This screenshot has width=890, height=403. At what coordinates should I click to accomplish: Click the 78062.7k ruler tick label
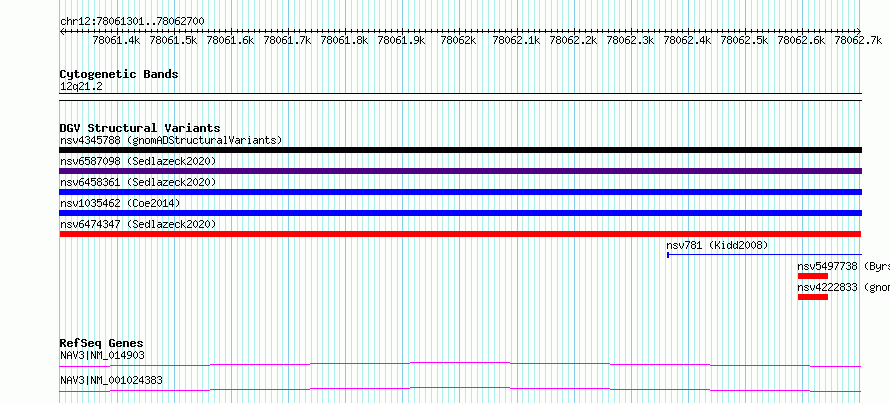858,41
